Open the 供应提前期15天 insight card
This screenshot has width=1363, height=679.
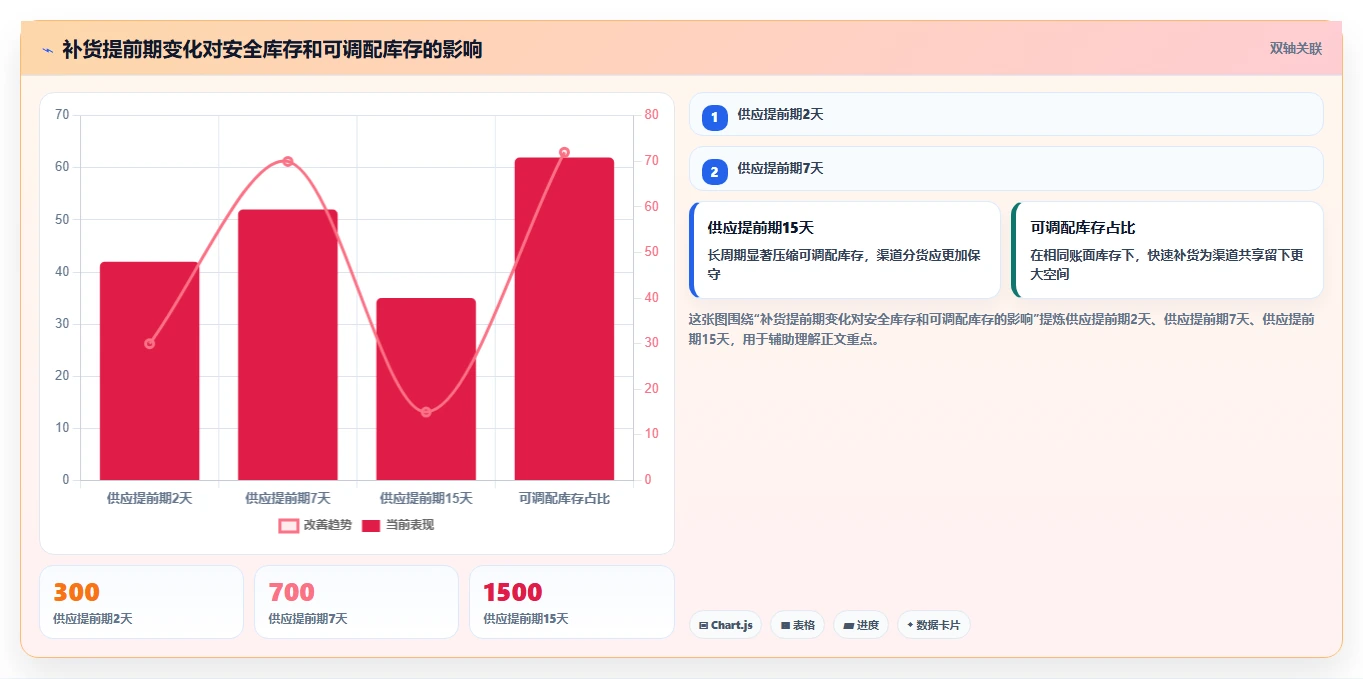coord(845,250)
